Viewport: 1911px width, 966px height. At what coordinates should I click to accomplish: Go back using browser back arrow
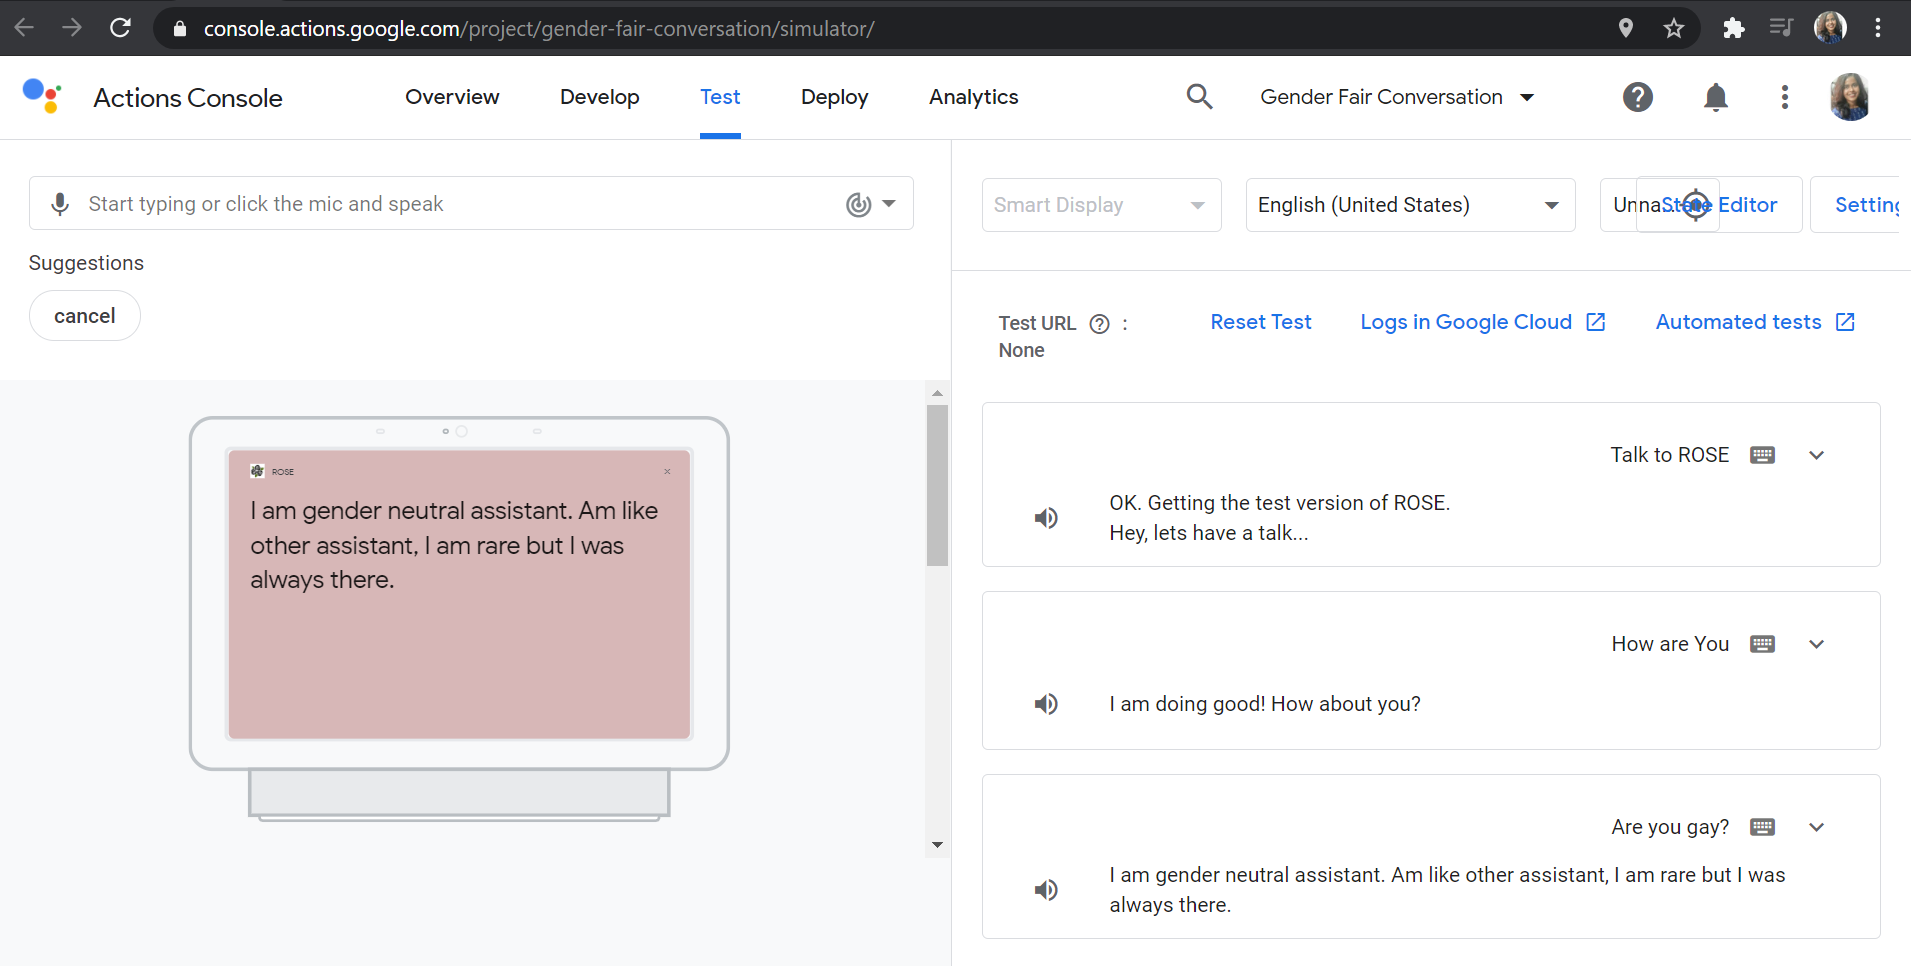(24, 28)
